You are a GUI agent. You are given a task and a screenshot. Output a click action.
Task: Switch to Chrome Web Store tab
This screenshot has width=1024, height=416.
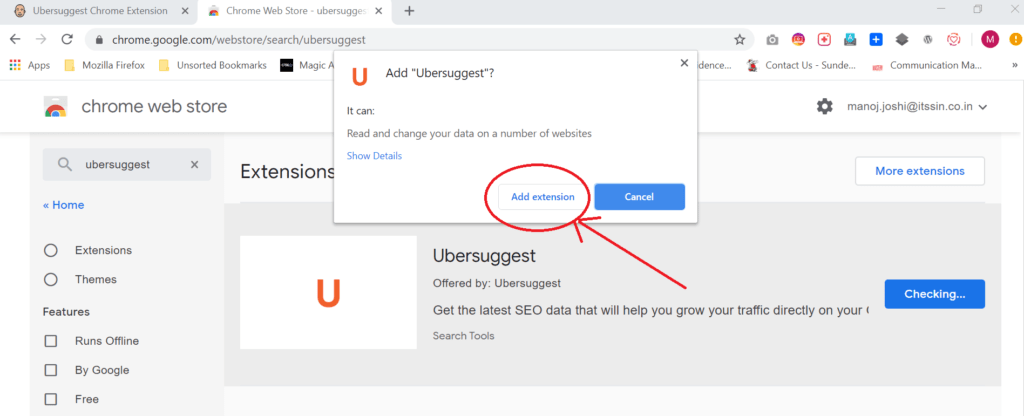tap(294, 11)
